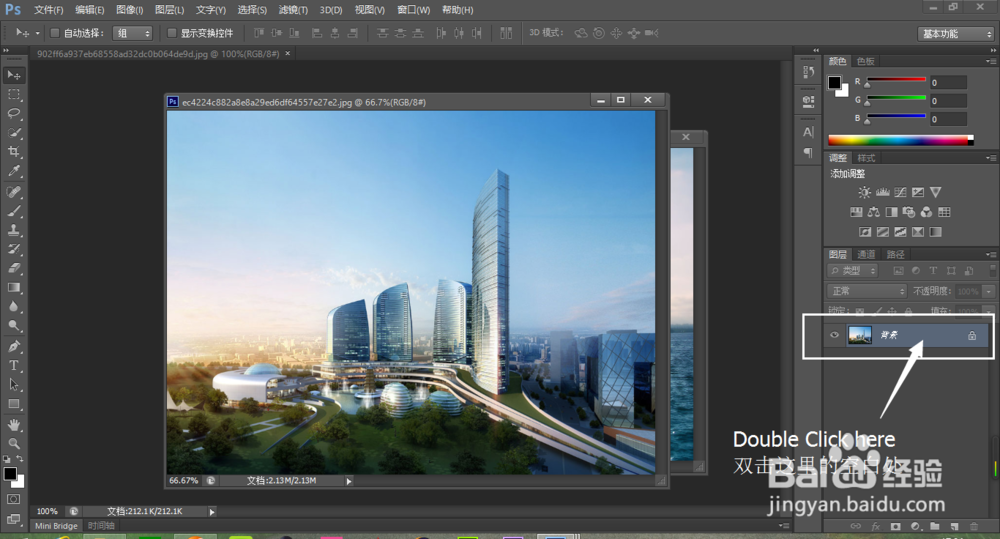
Task: Select the Eraser tool
Action: 13,269
